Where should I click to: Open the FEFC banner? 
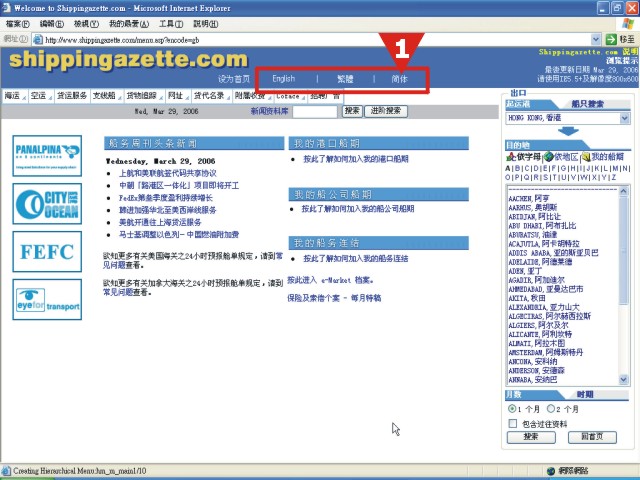[x=47, y=251]
